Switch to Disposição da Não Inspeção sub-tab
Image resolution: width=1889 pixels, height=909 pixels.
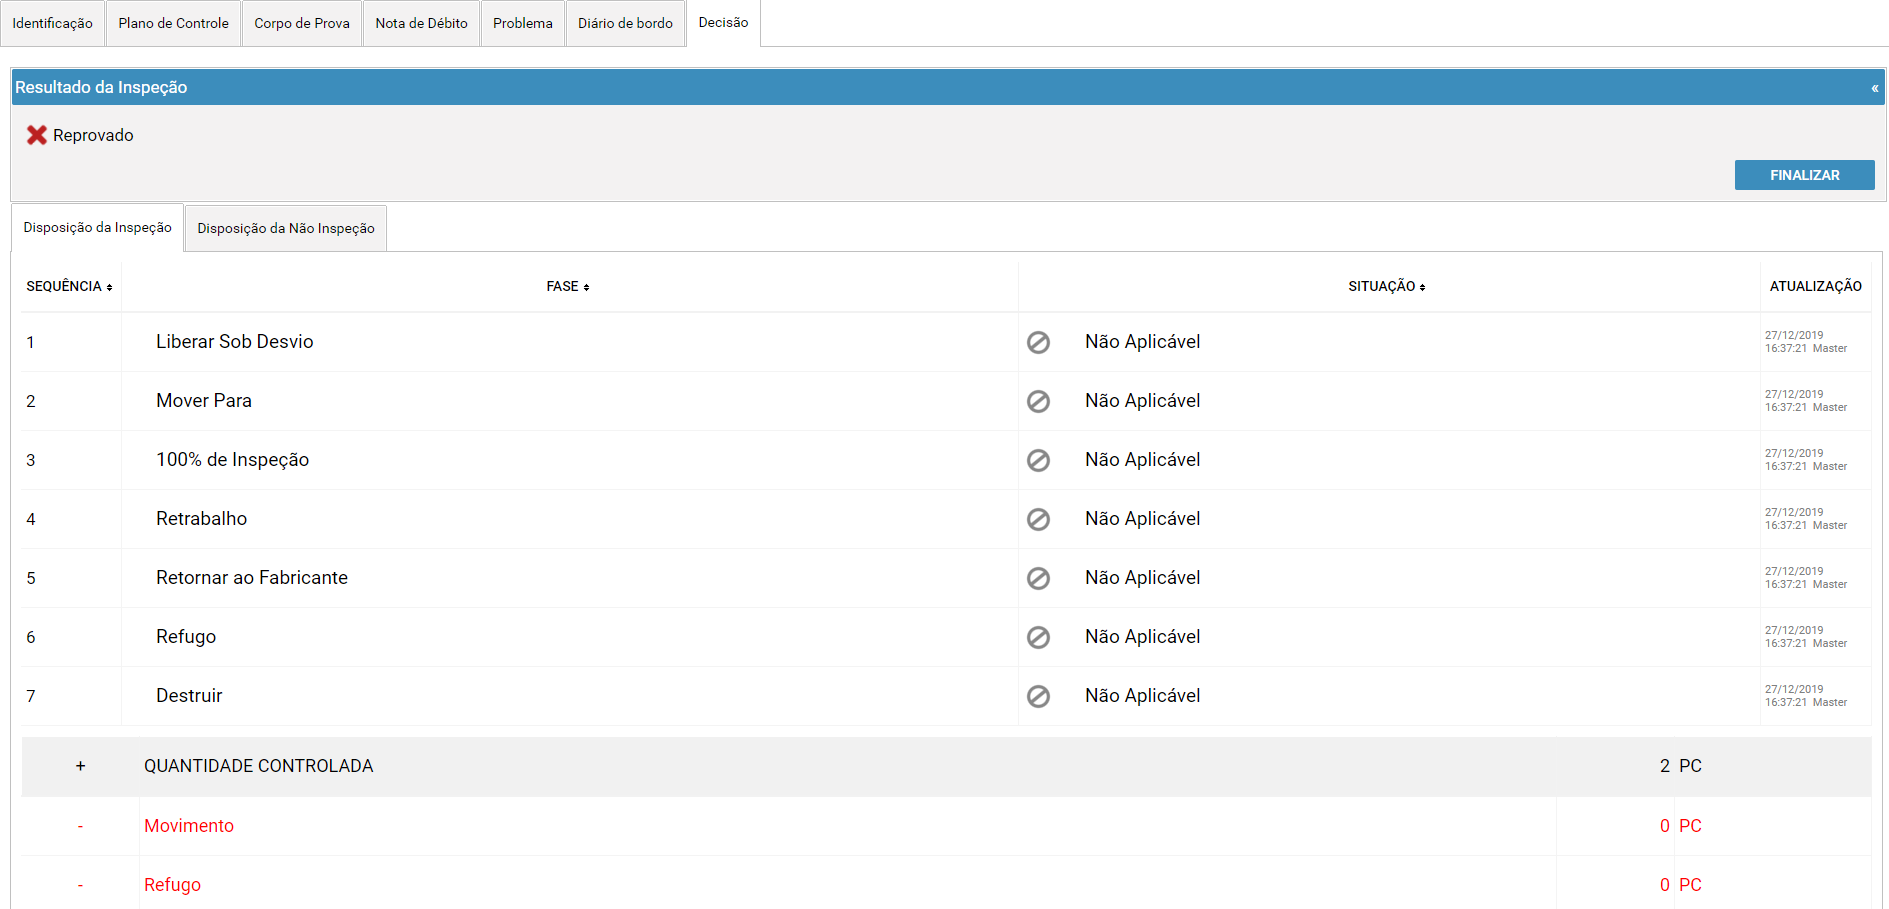(x=286, y=228)
